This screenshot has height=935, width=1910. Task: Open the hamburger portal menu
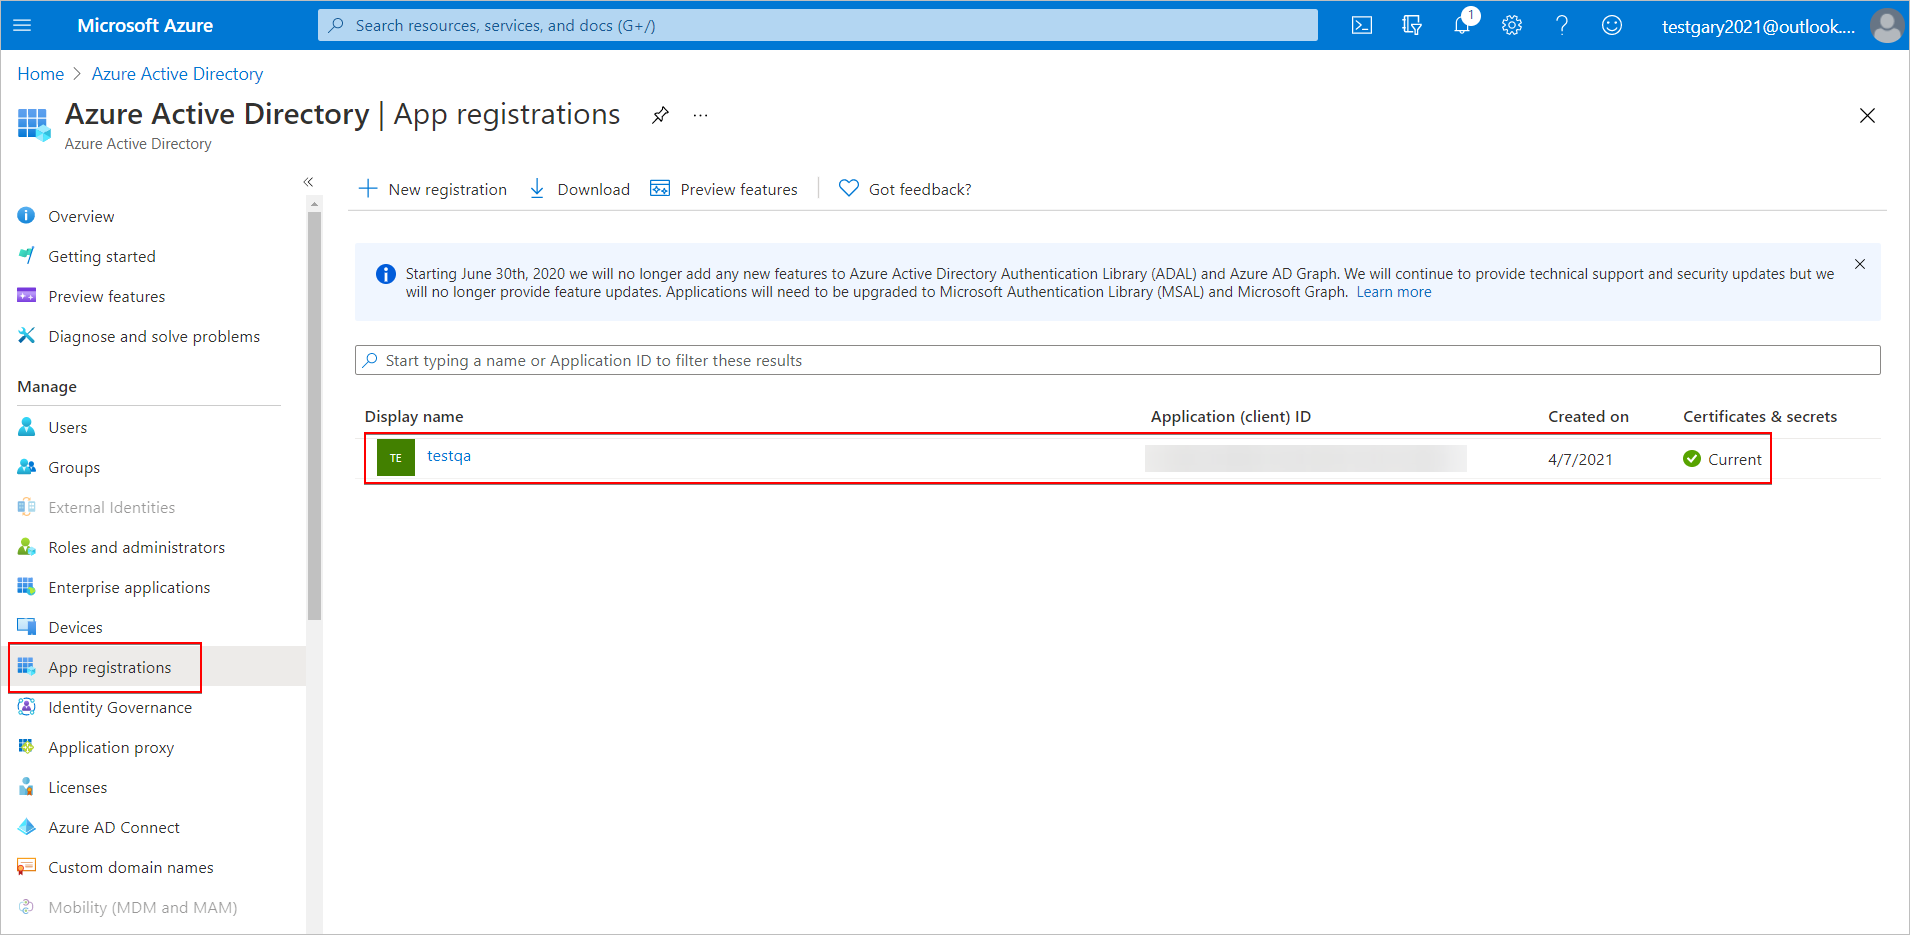(22, 26)
